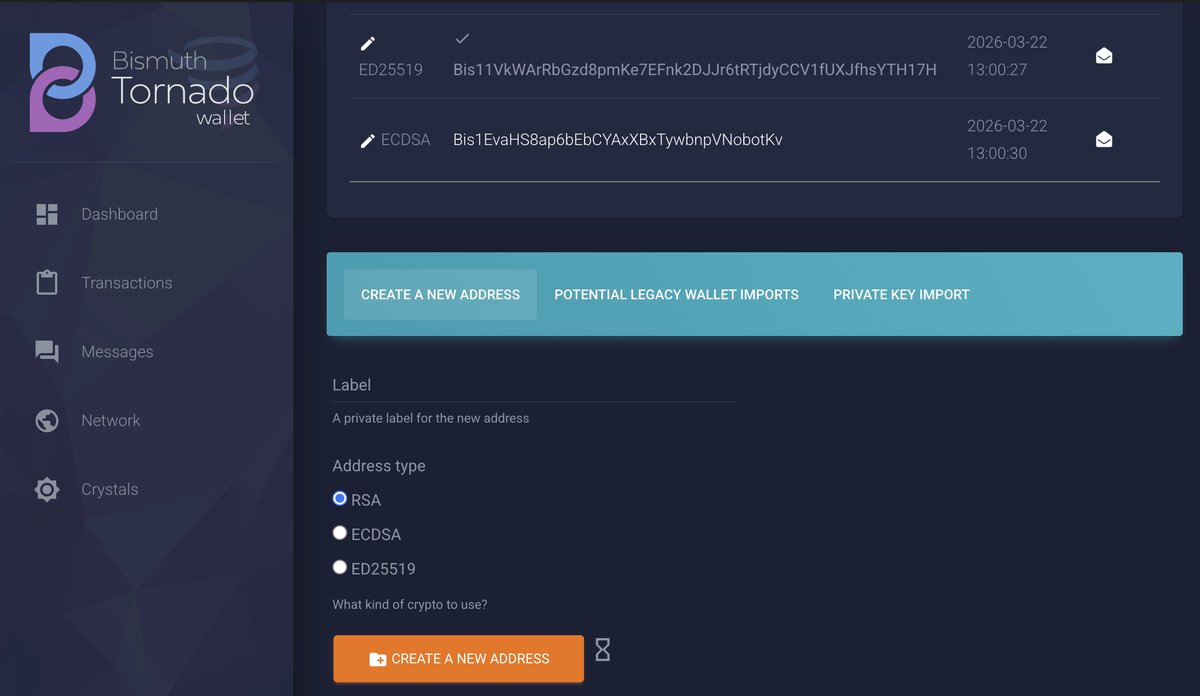1200x696 pixels.
Task: Open the Transactions clipboard icon
Action: click(47, 283)
